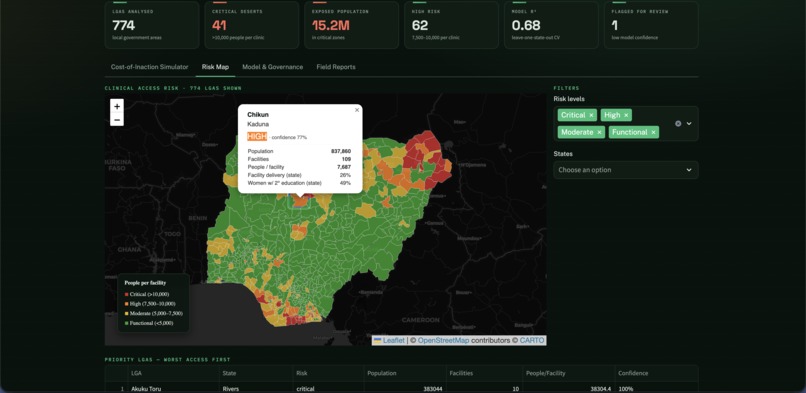
Task: Sort table by Risk column header
Action: 328,373
